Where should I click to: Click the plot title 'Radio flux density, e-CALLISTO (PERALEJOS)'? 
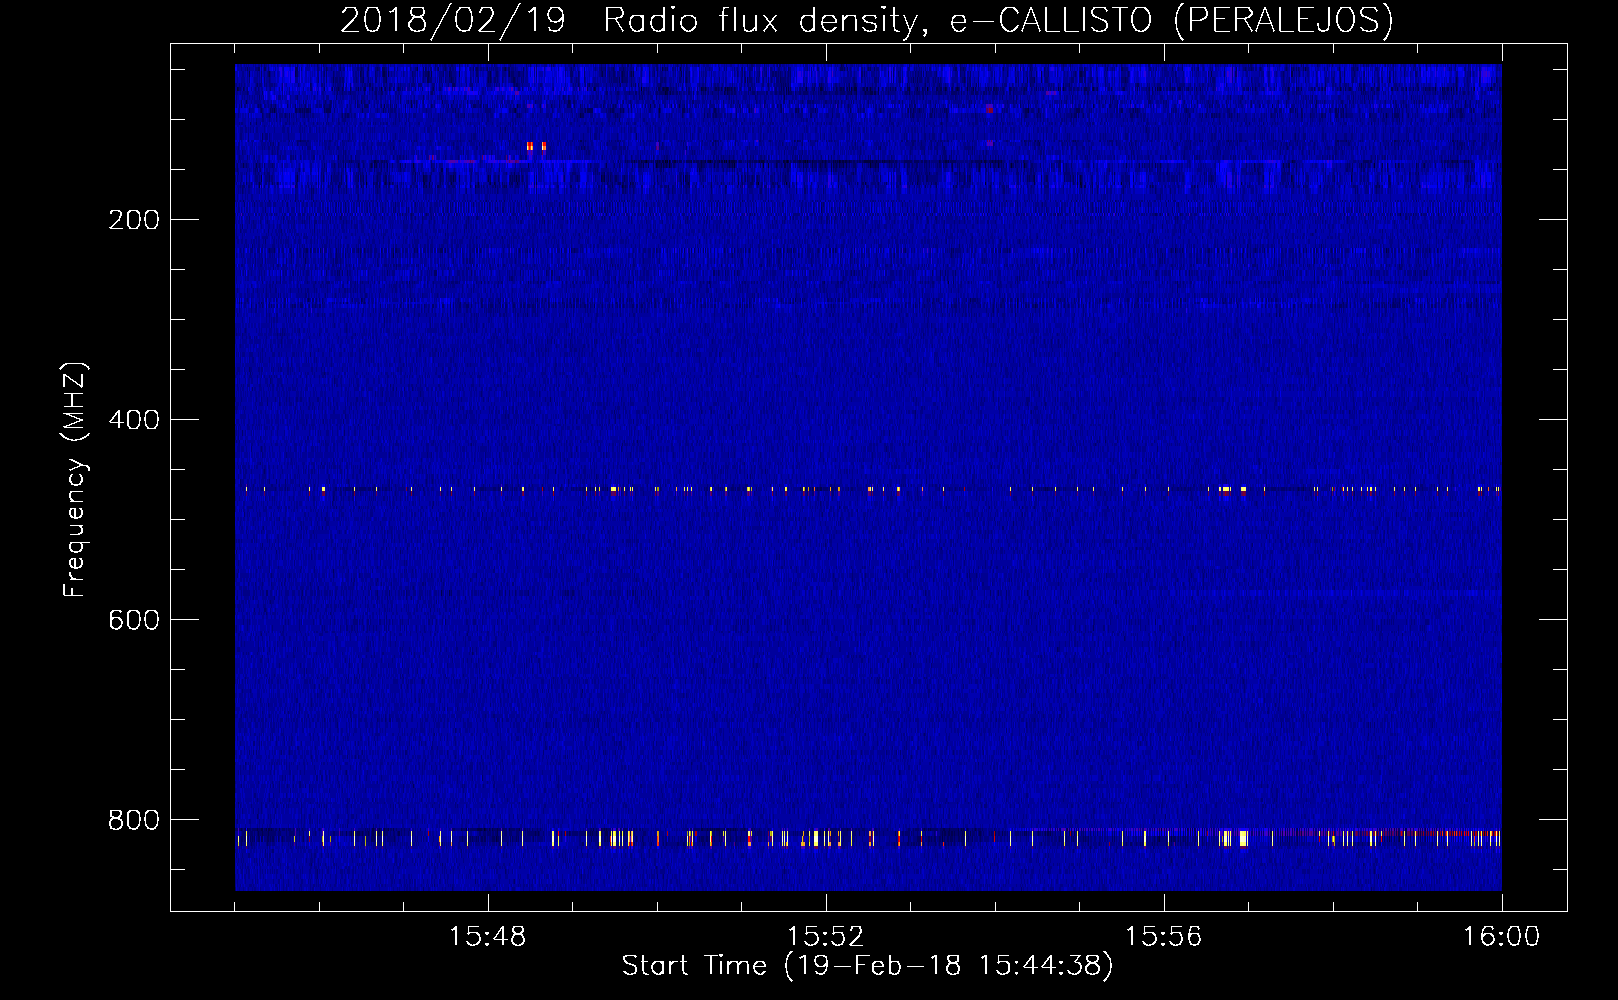click(x=998, y=21)
